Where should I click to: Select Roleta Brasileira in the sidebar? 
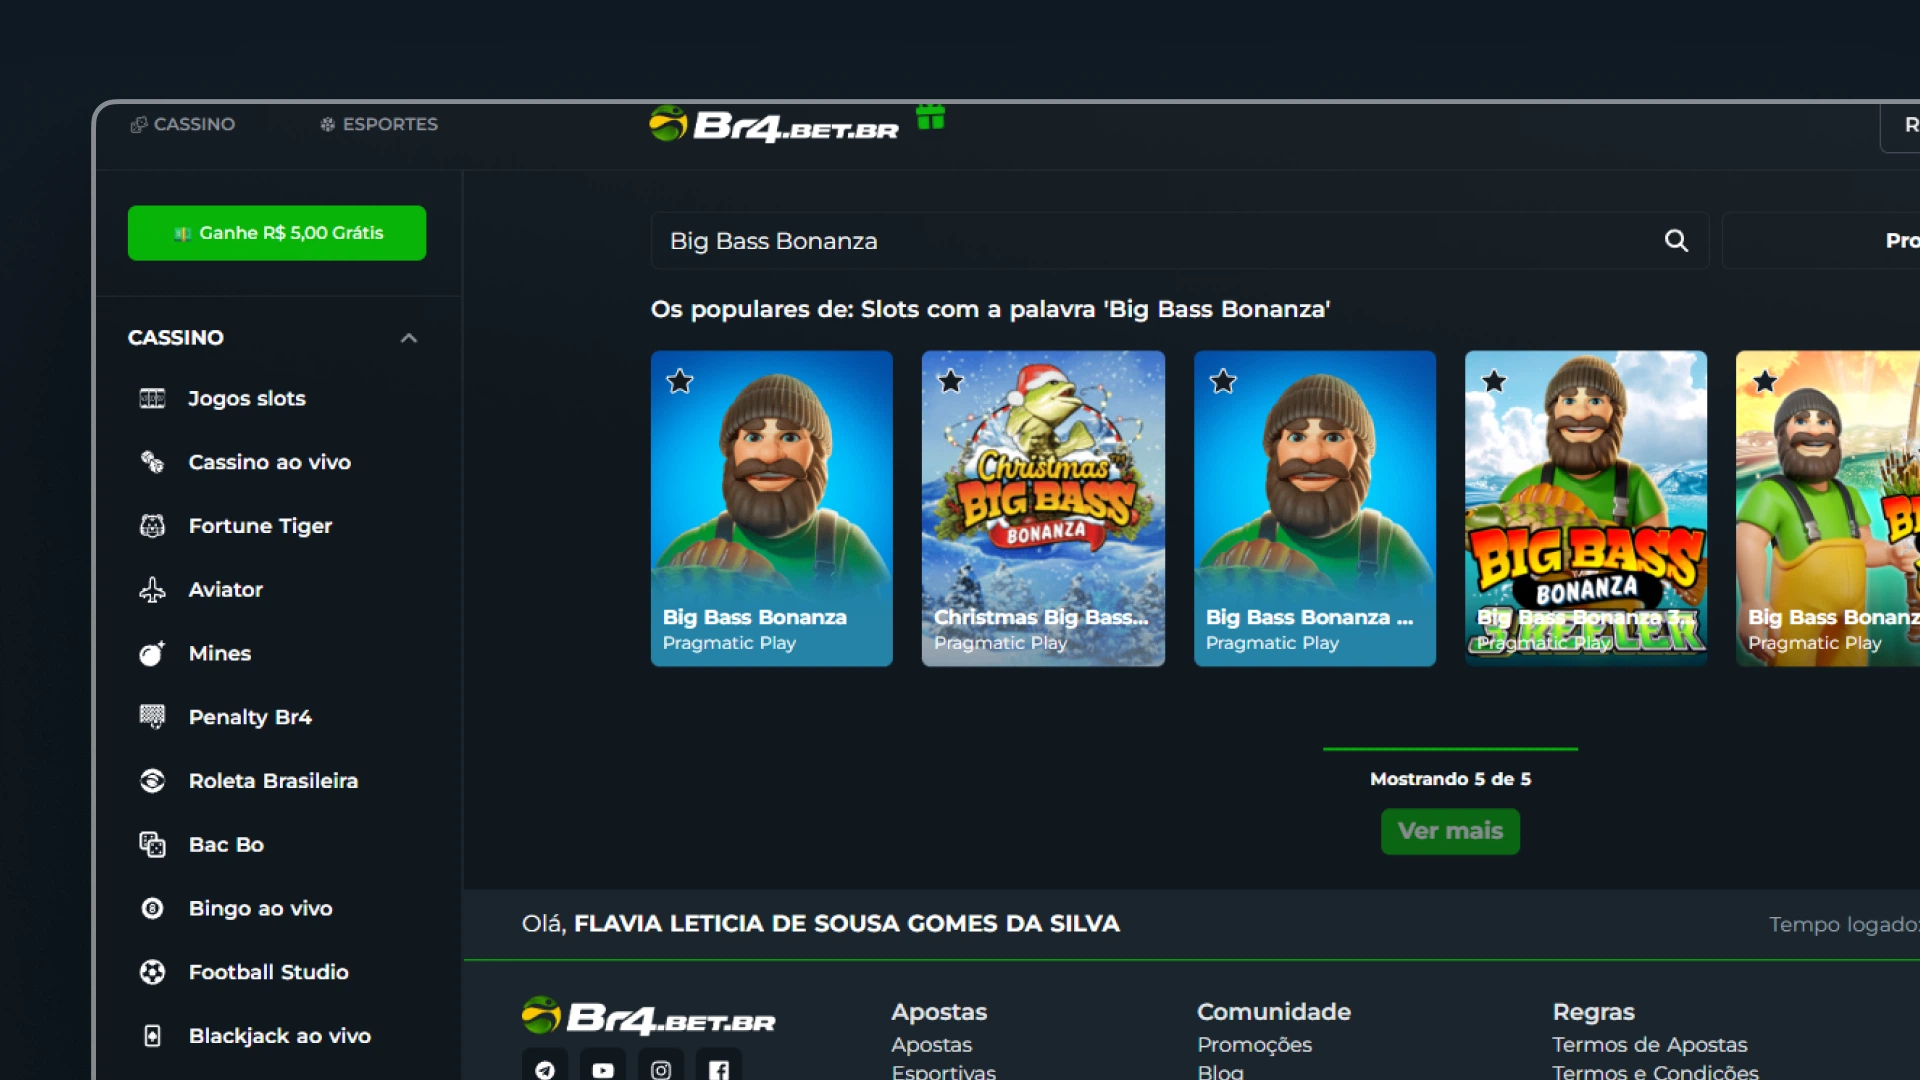273,781
